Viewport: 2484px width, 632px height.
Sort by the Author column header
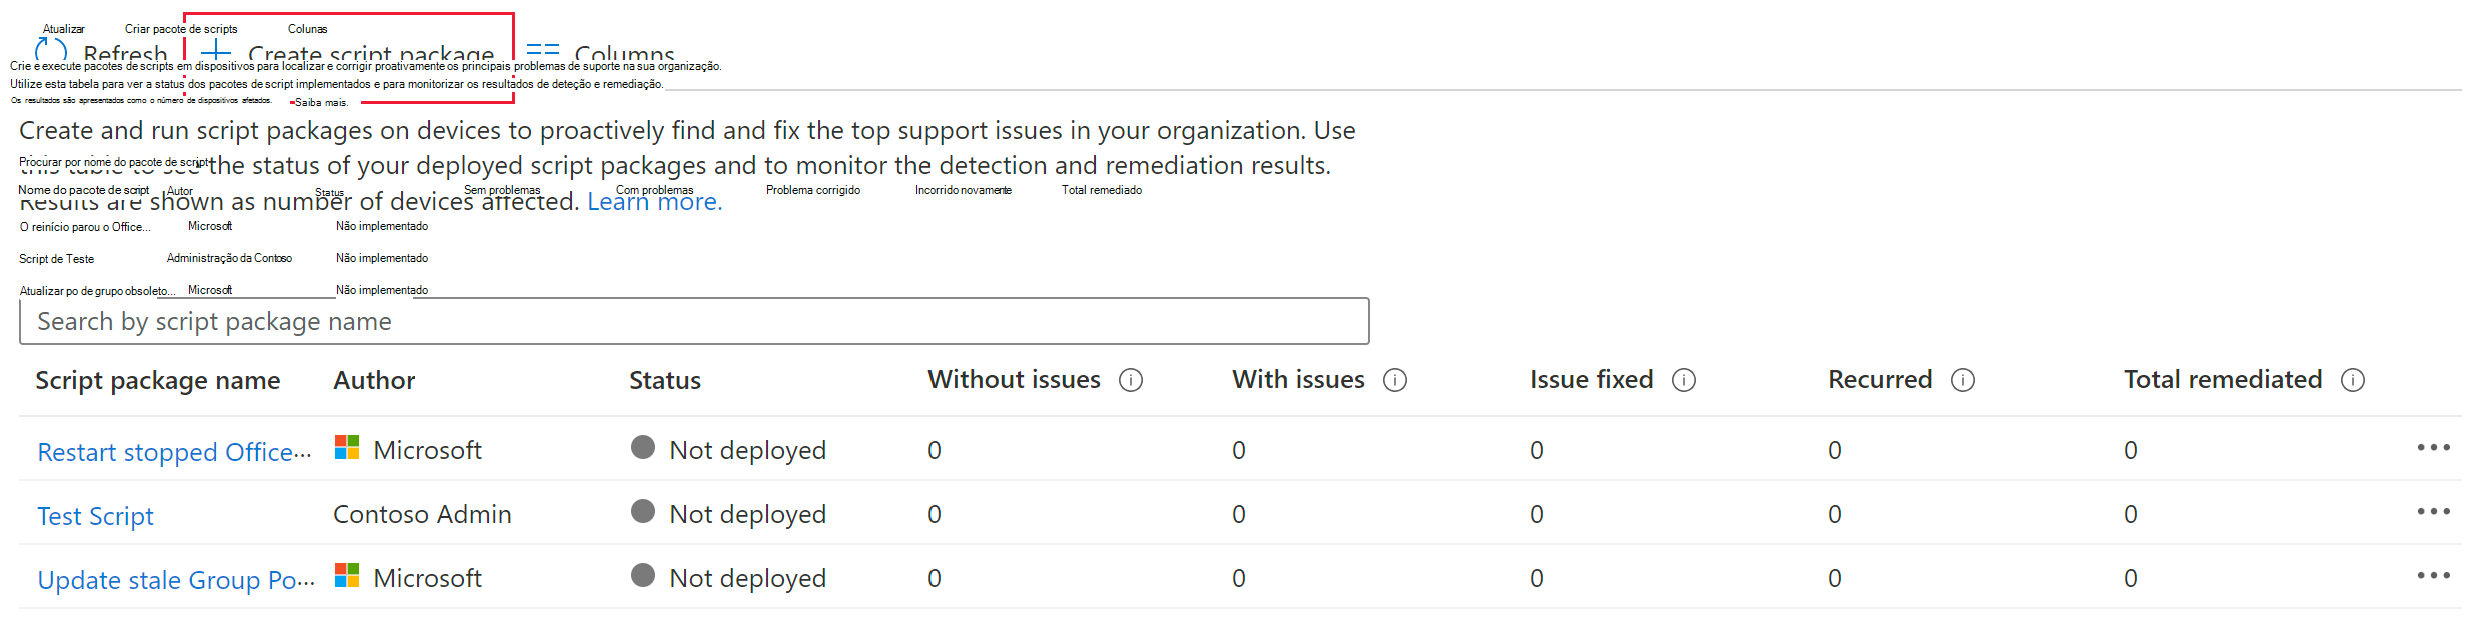pyautogui.click(x=374, y=380)
